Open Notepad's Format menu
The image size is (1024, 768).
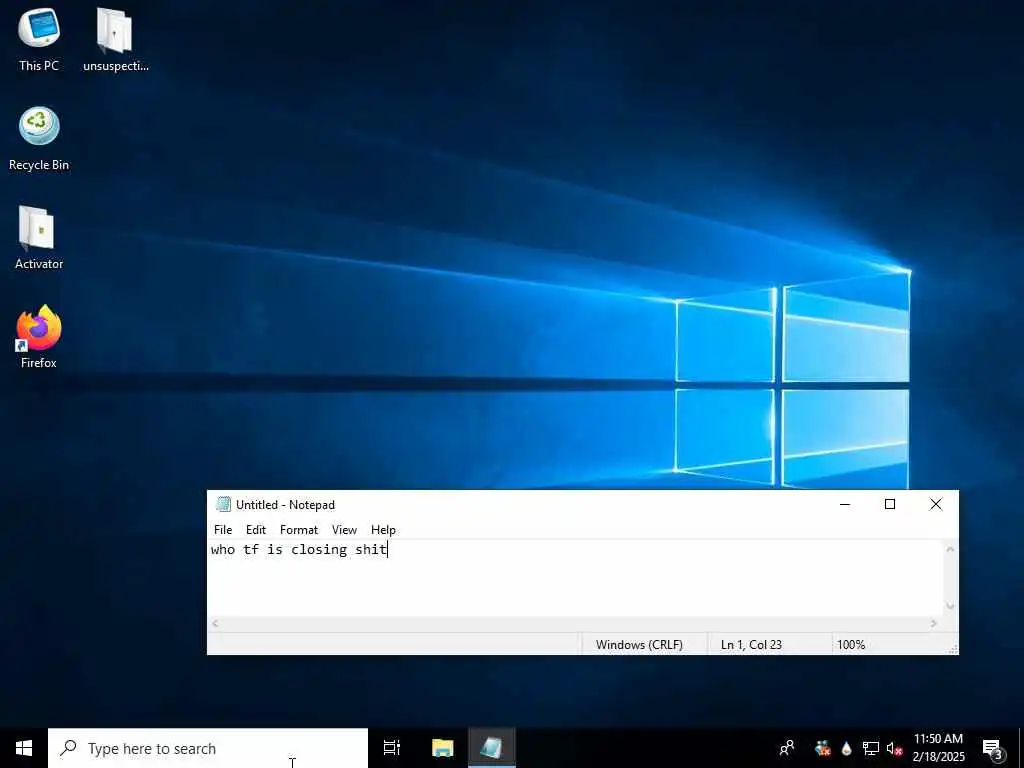298,530
